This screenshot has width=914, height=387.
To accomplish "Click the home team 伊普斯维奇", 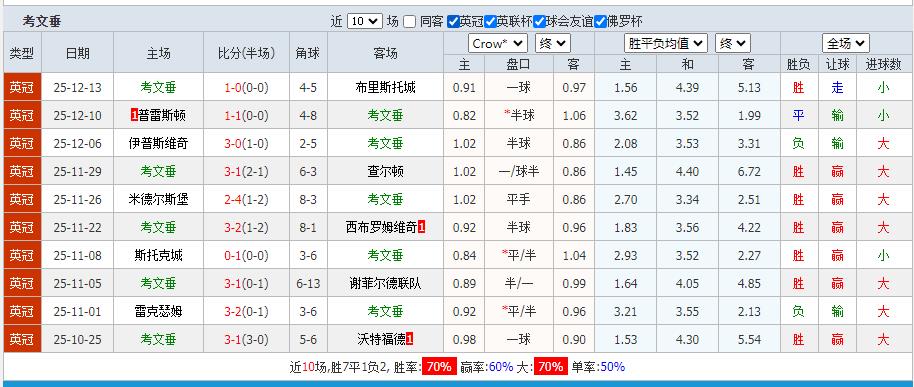I will [159, 143].
